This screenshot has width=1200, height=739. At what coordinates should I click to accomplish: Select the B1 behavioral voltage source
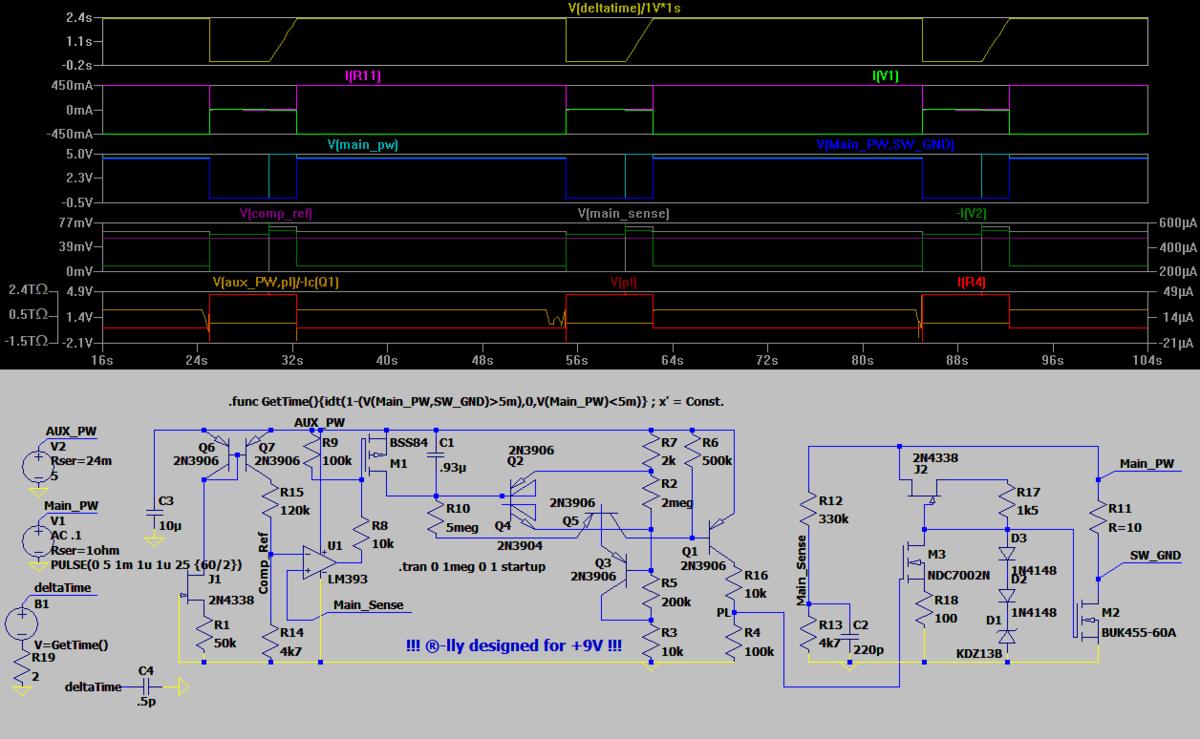click(22, 623)
